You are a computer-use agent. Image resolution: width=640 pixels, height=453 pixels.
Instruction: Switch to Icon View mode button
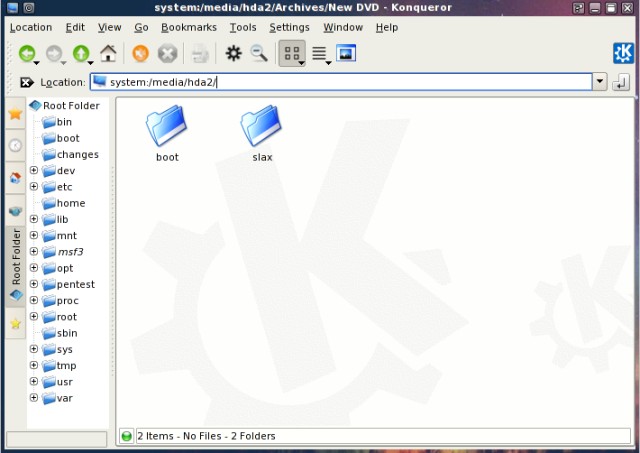pos(291,53)
